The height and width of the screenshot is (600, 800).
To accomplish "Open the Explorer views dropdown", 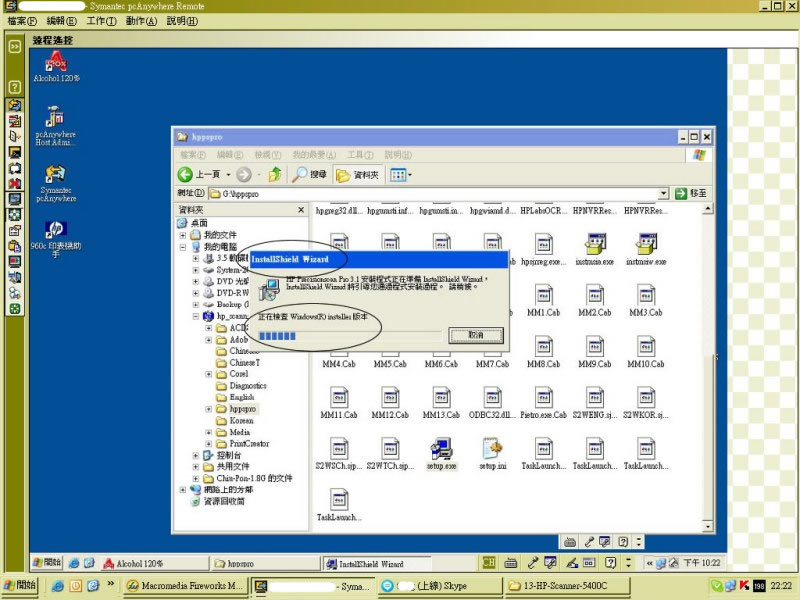I will click(401, 174).
